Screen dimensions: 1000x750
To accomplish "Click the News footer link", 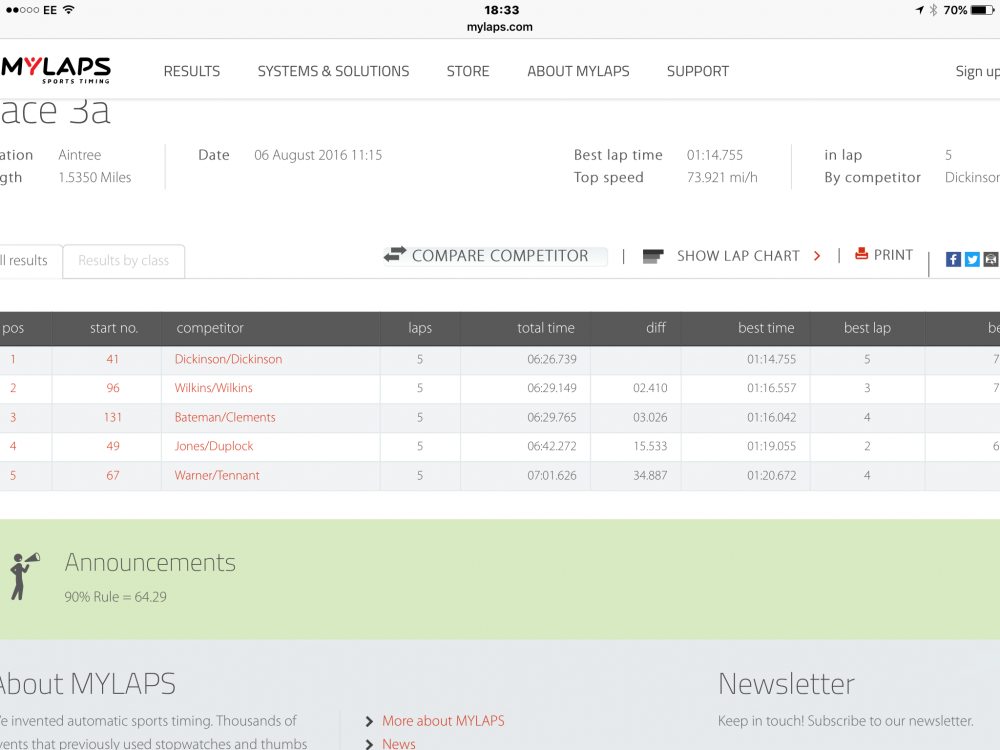I will tap(399, 744).
